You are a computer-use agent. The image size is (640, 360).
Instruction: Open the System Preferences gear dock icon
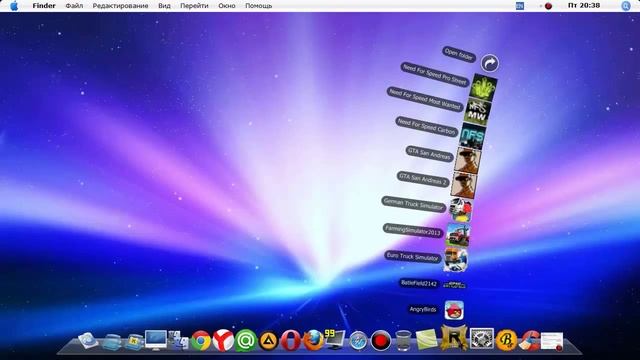coord(482,339)
